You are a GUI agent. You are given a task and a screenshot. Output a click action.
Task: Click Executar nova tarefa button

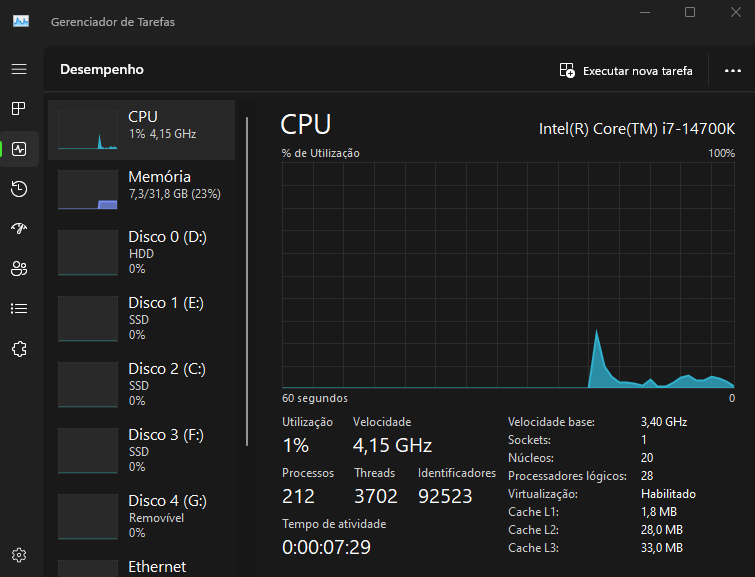626,71
